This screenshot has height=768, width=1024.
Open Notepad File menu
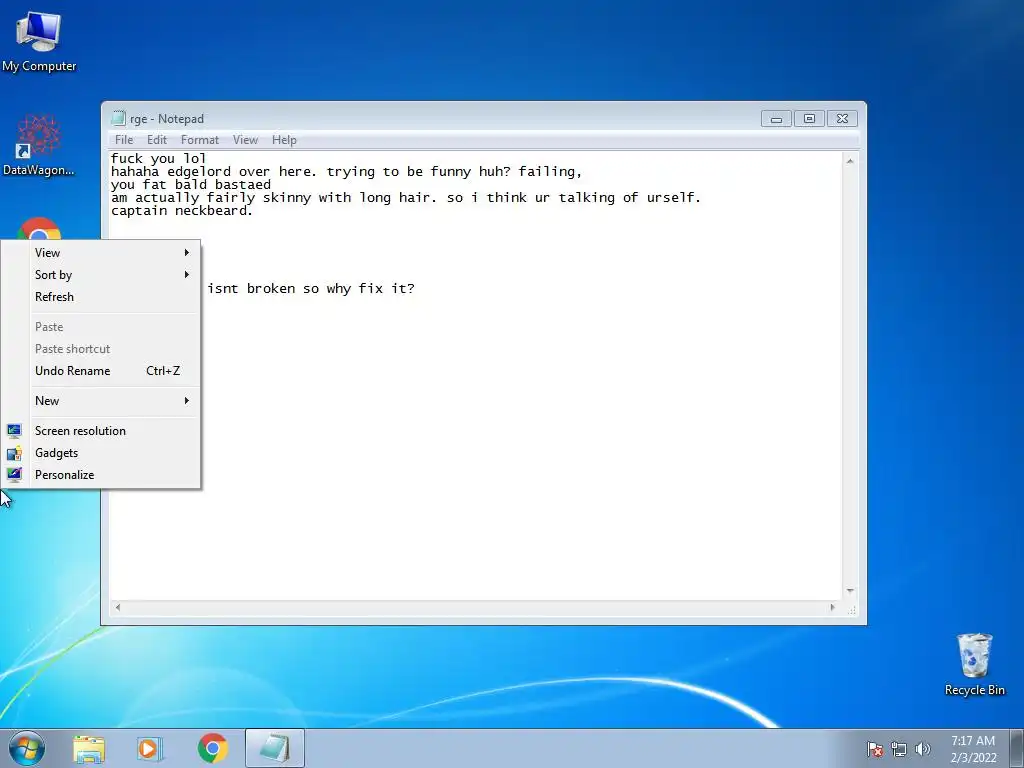123,140
